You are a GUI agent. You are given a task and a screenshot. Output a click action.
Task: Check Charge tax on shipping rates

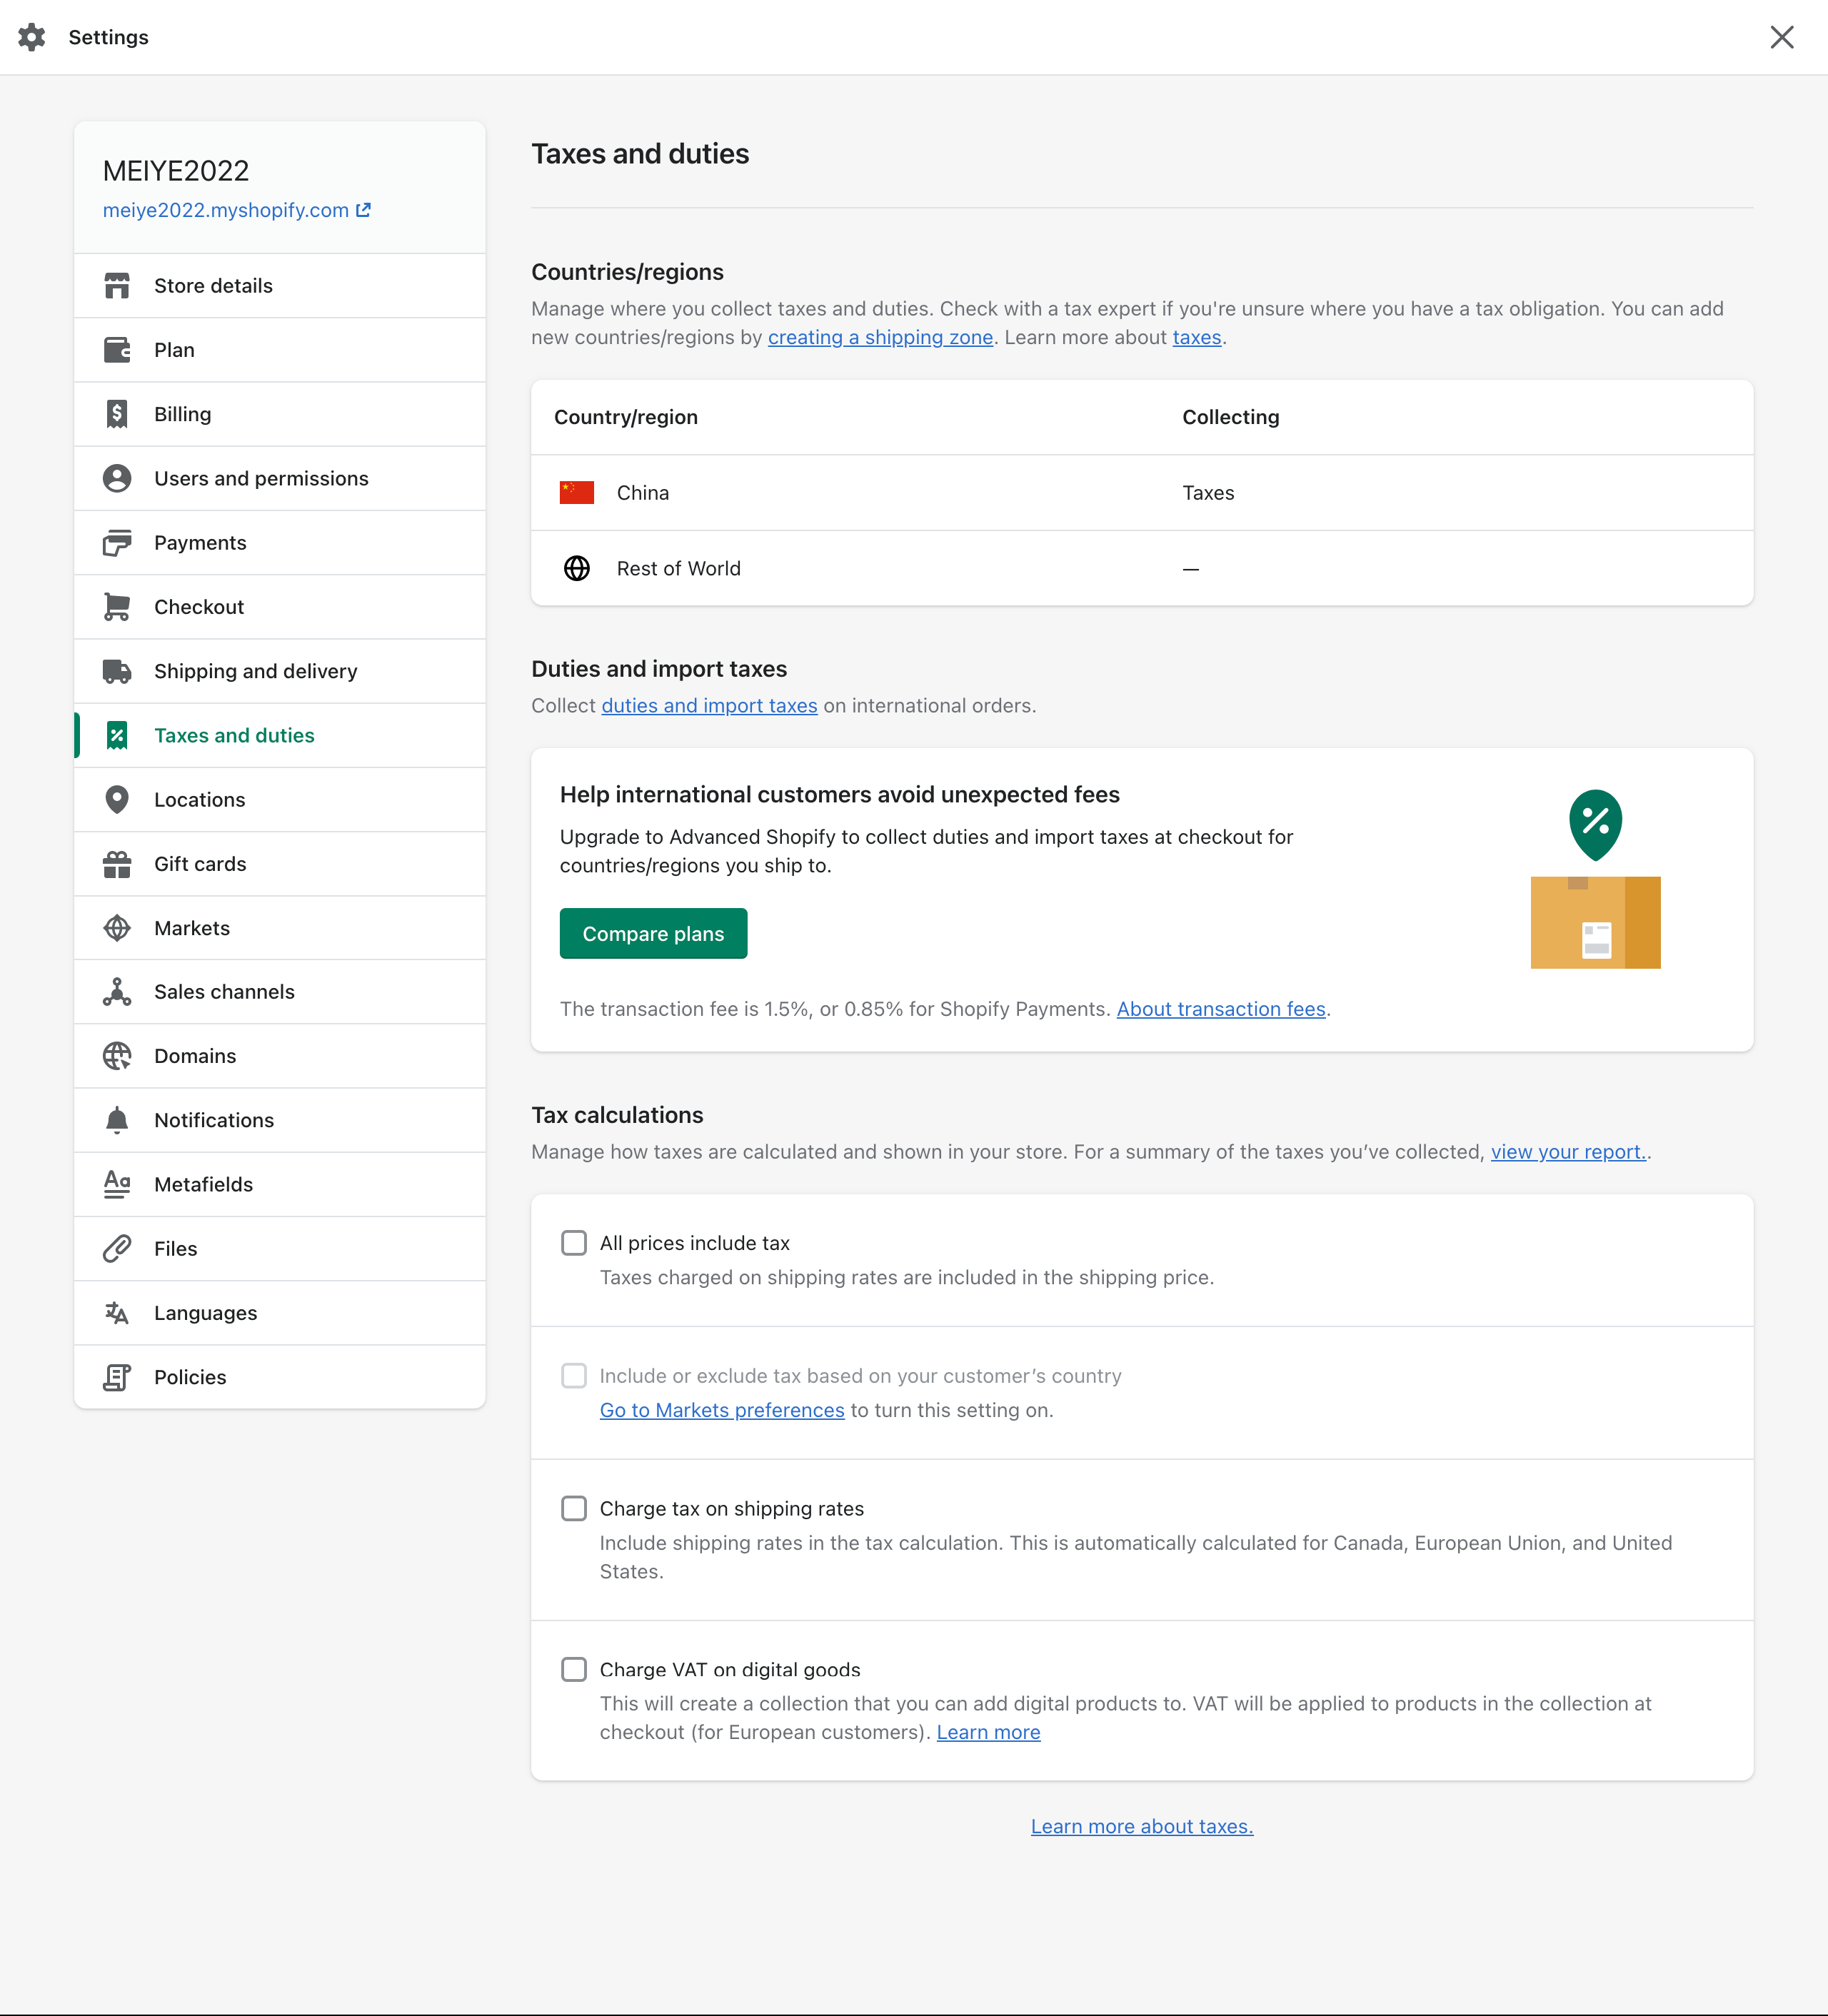point(574,1508)
